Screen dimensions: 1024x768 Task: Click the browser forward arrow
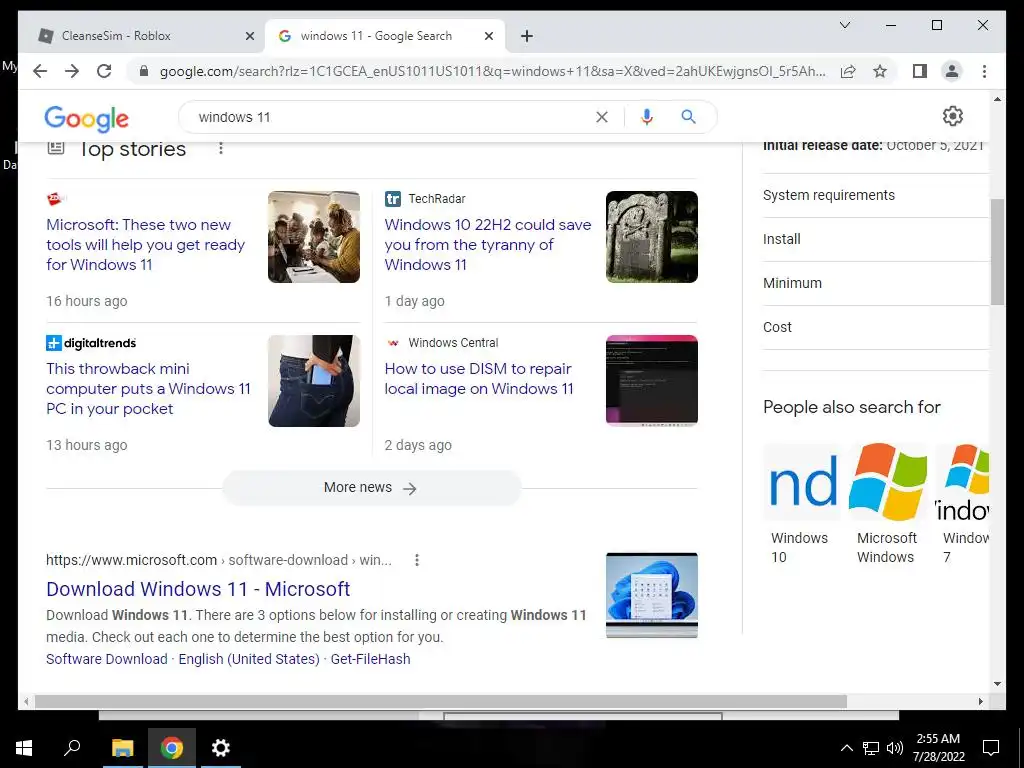72,71
